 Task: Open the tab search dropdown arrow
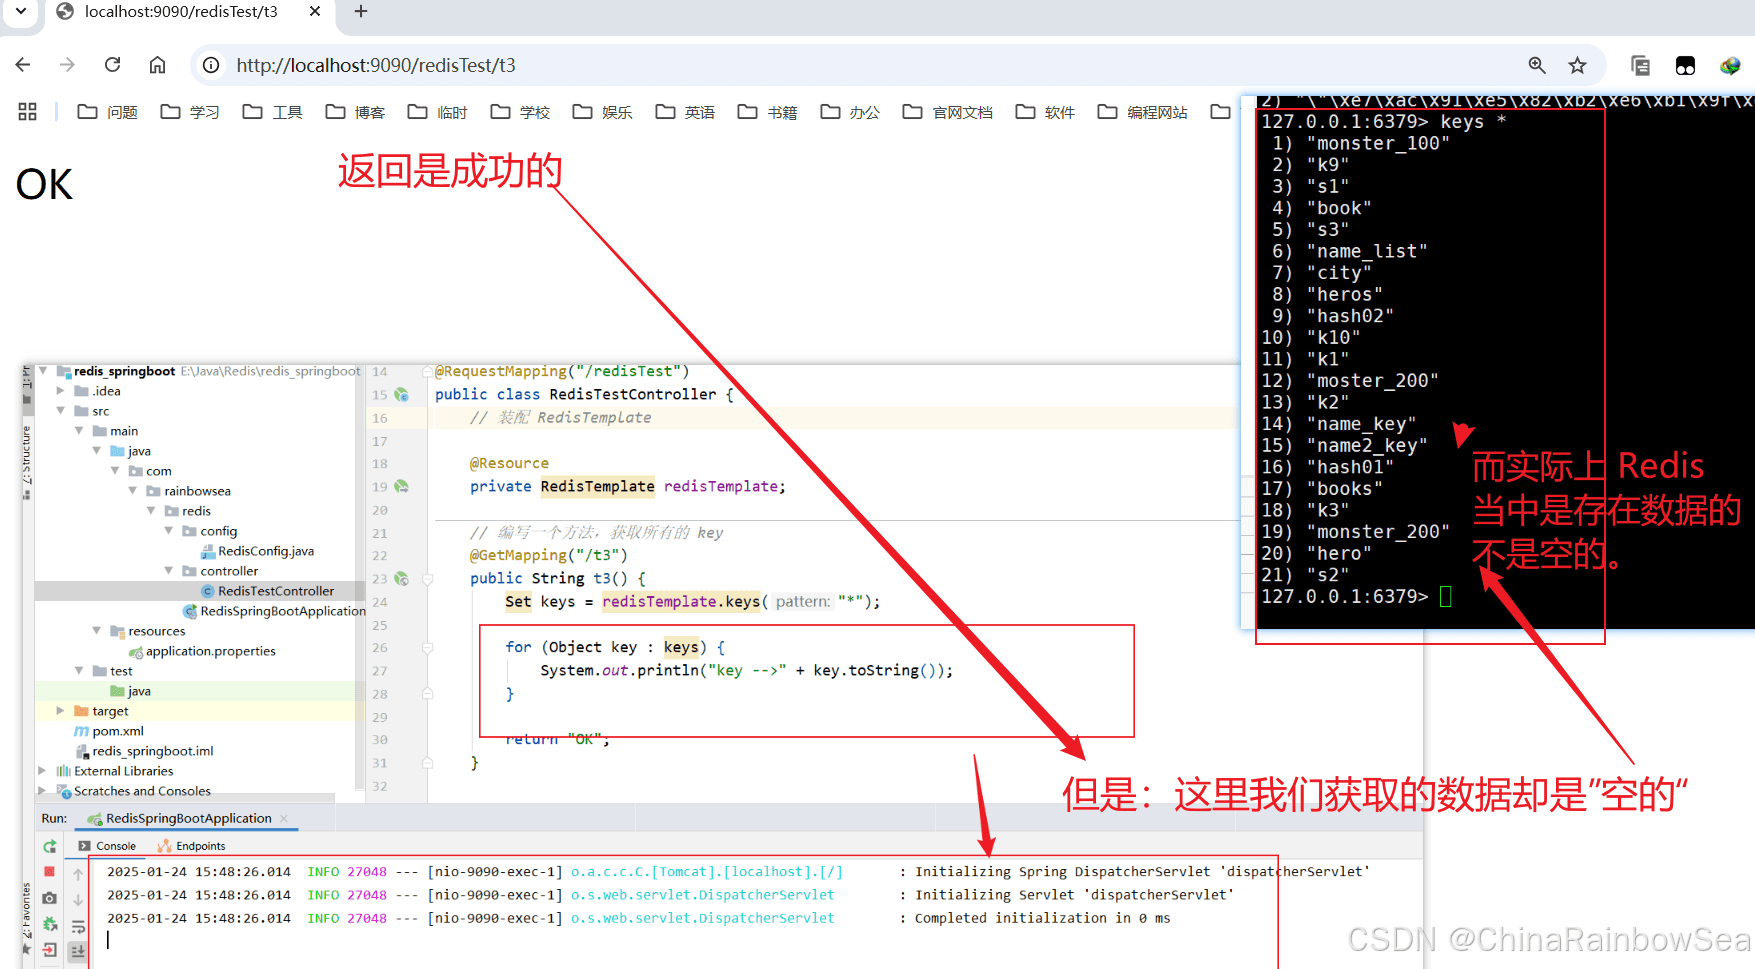(x=21, y=11)
